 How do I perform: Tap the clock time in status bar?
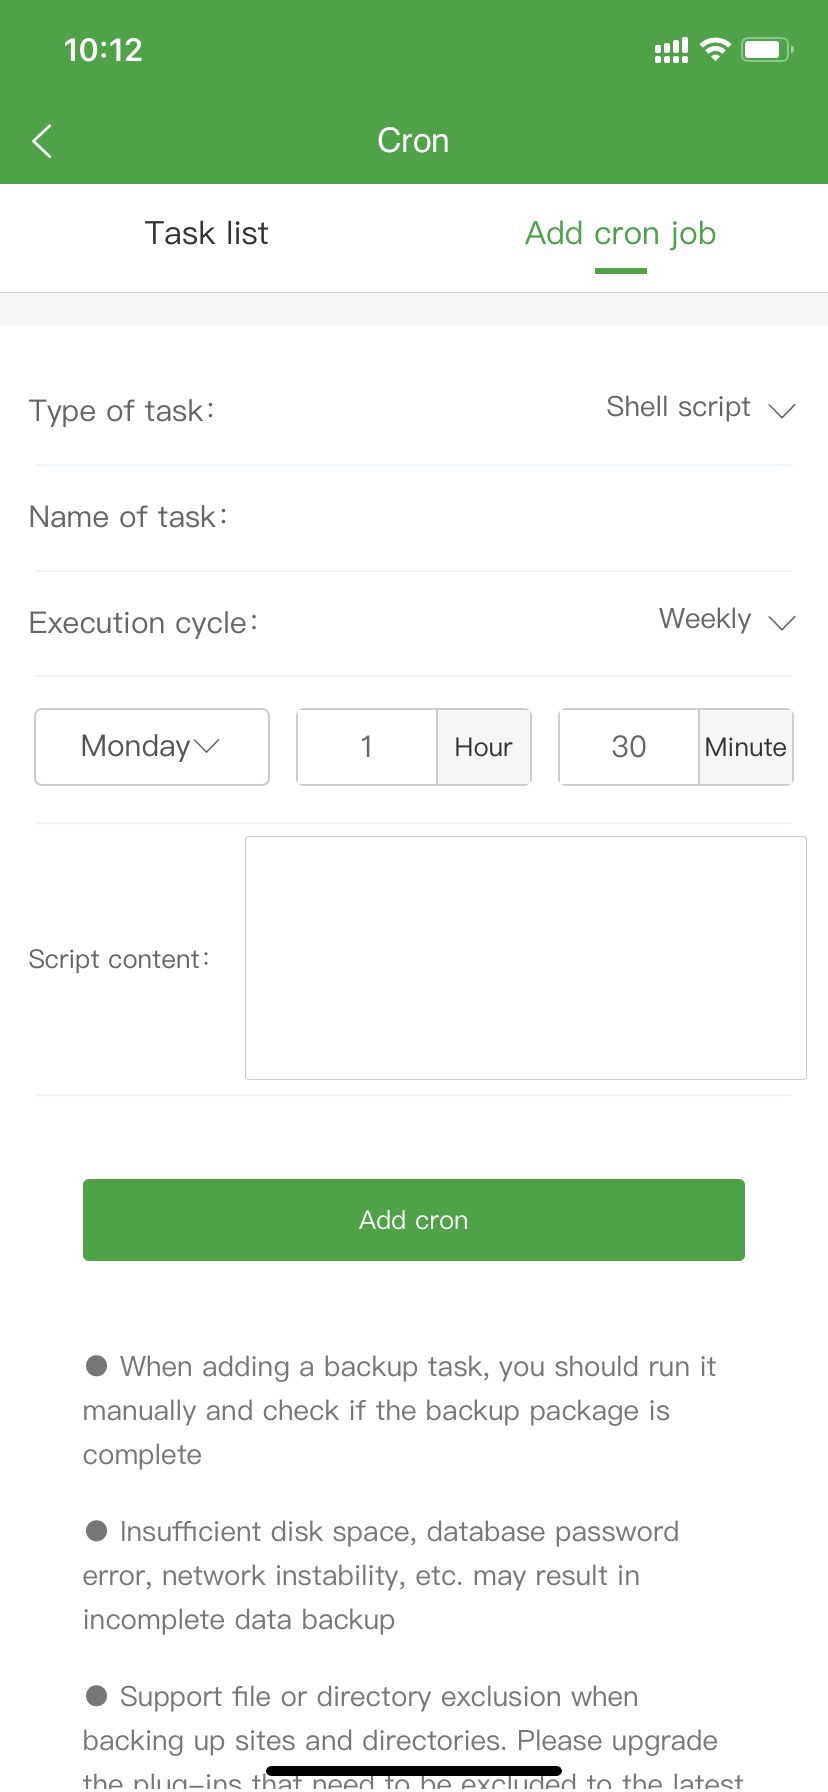103,50
